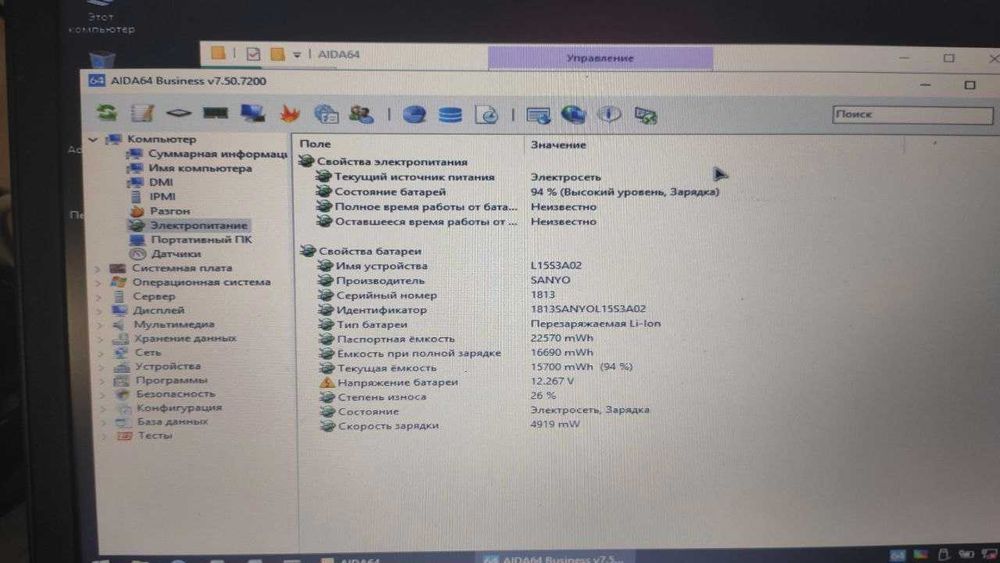1000x563 pixels.
Task: Open Программы tree item
Action: [171, 380]
